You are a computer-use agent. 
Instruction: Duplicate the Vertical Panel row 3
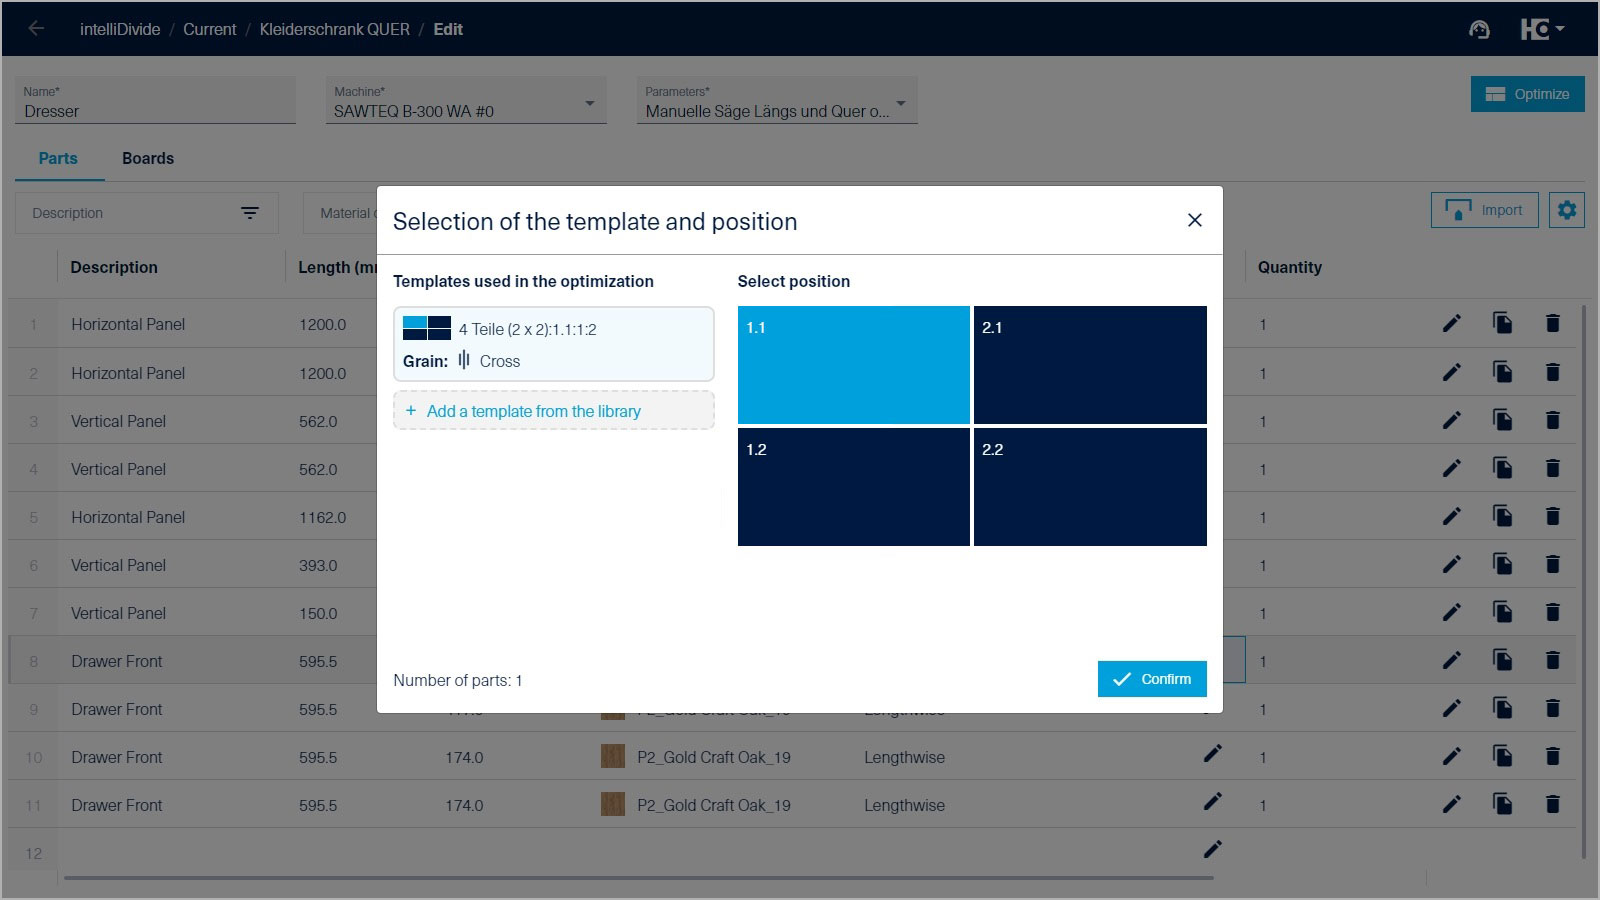pos(1502,420)
